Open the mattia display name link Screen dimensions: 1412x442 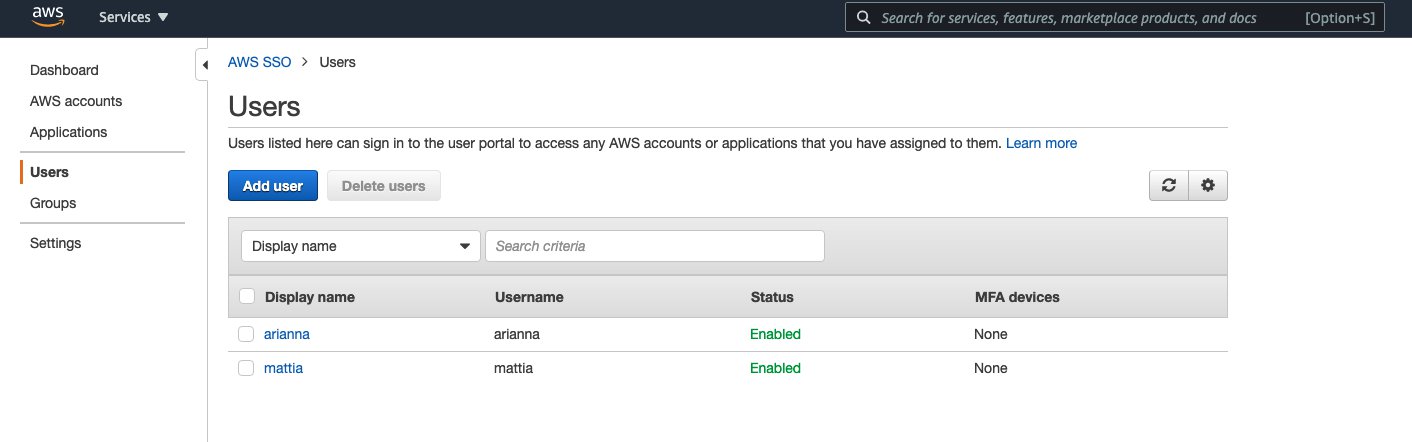point(283,368)
